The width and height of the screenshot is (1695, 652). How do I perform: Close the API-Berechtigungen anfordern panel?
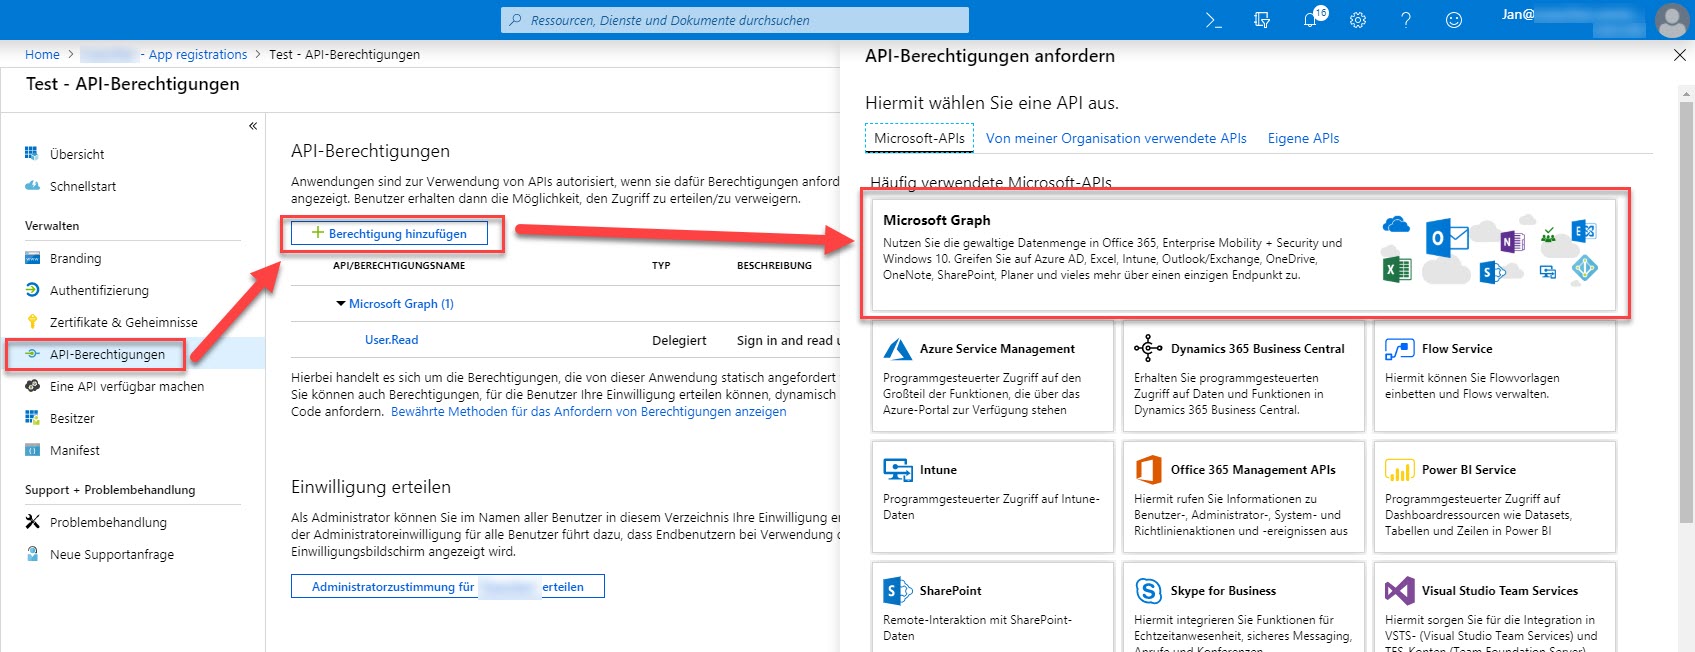click(1679, 55)
